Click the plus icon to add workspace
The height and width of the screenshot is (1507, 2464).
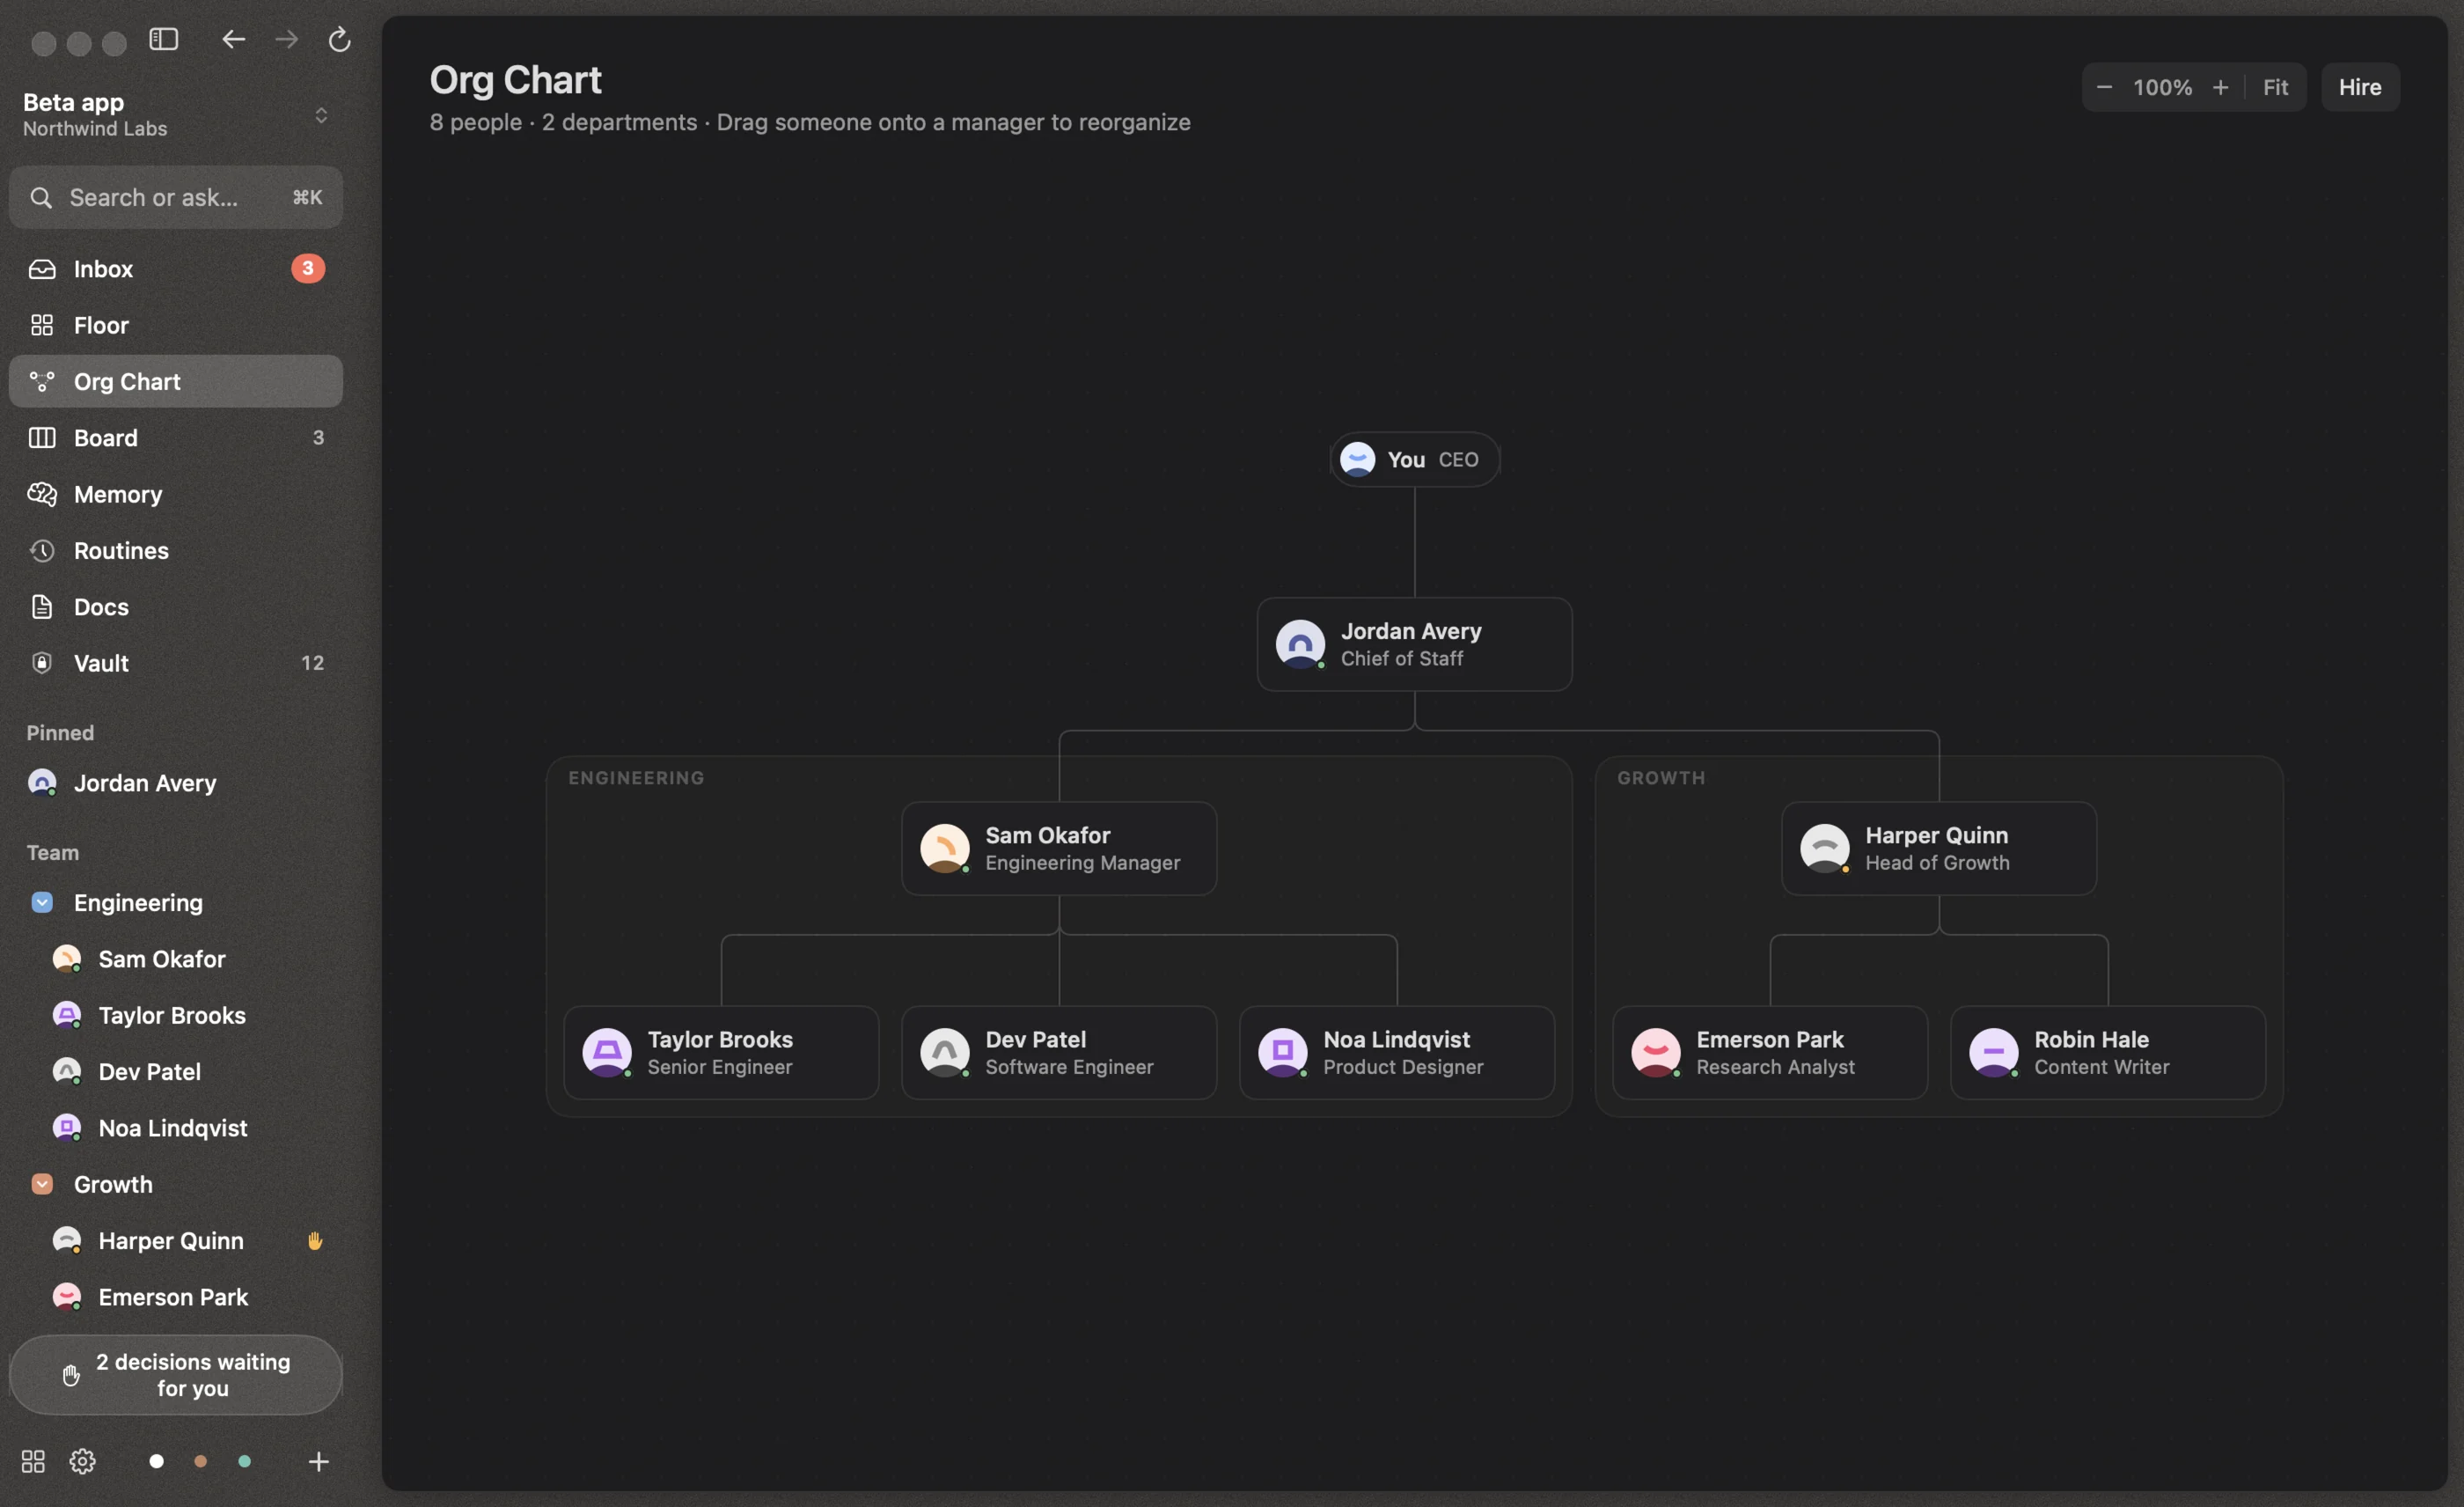point(318,1461)
